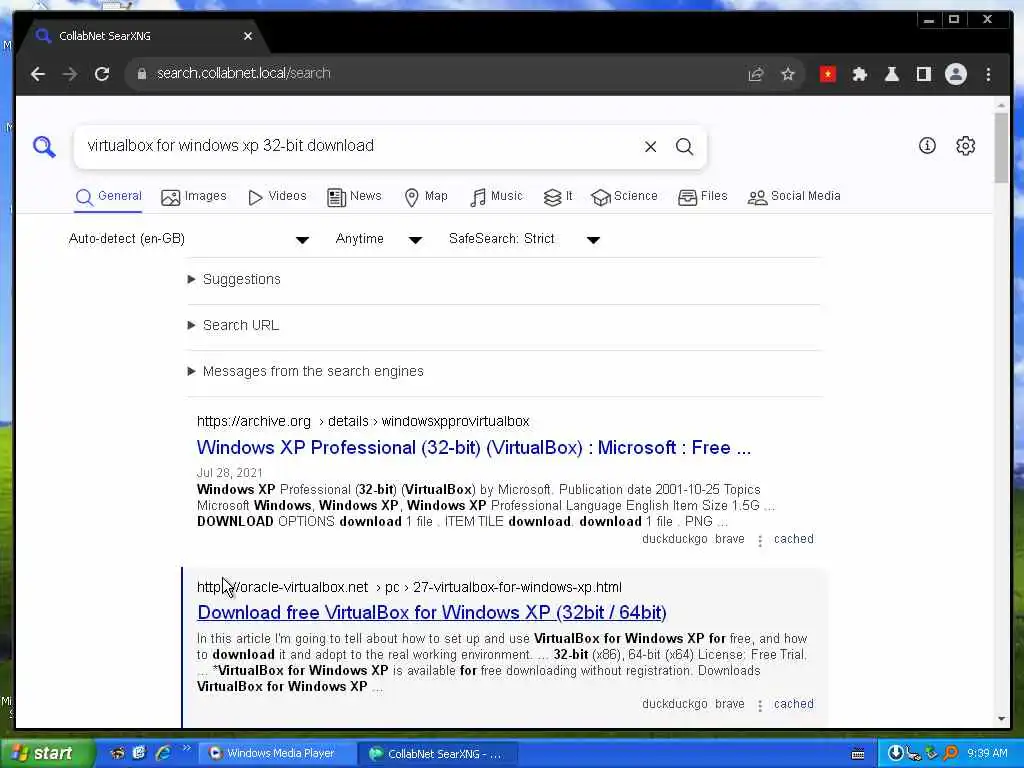Toggle the browser side panel icon

coord(923,74)
